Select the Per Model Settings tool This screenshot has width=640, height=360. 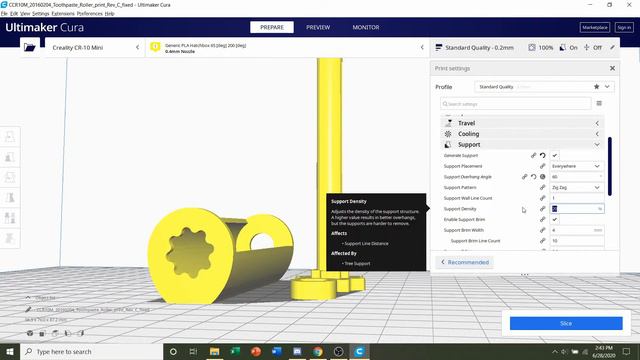coord(10,218)
